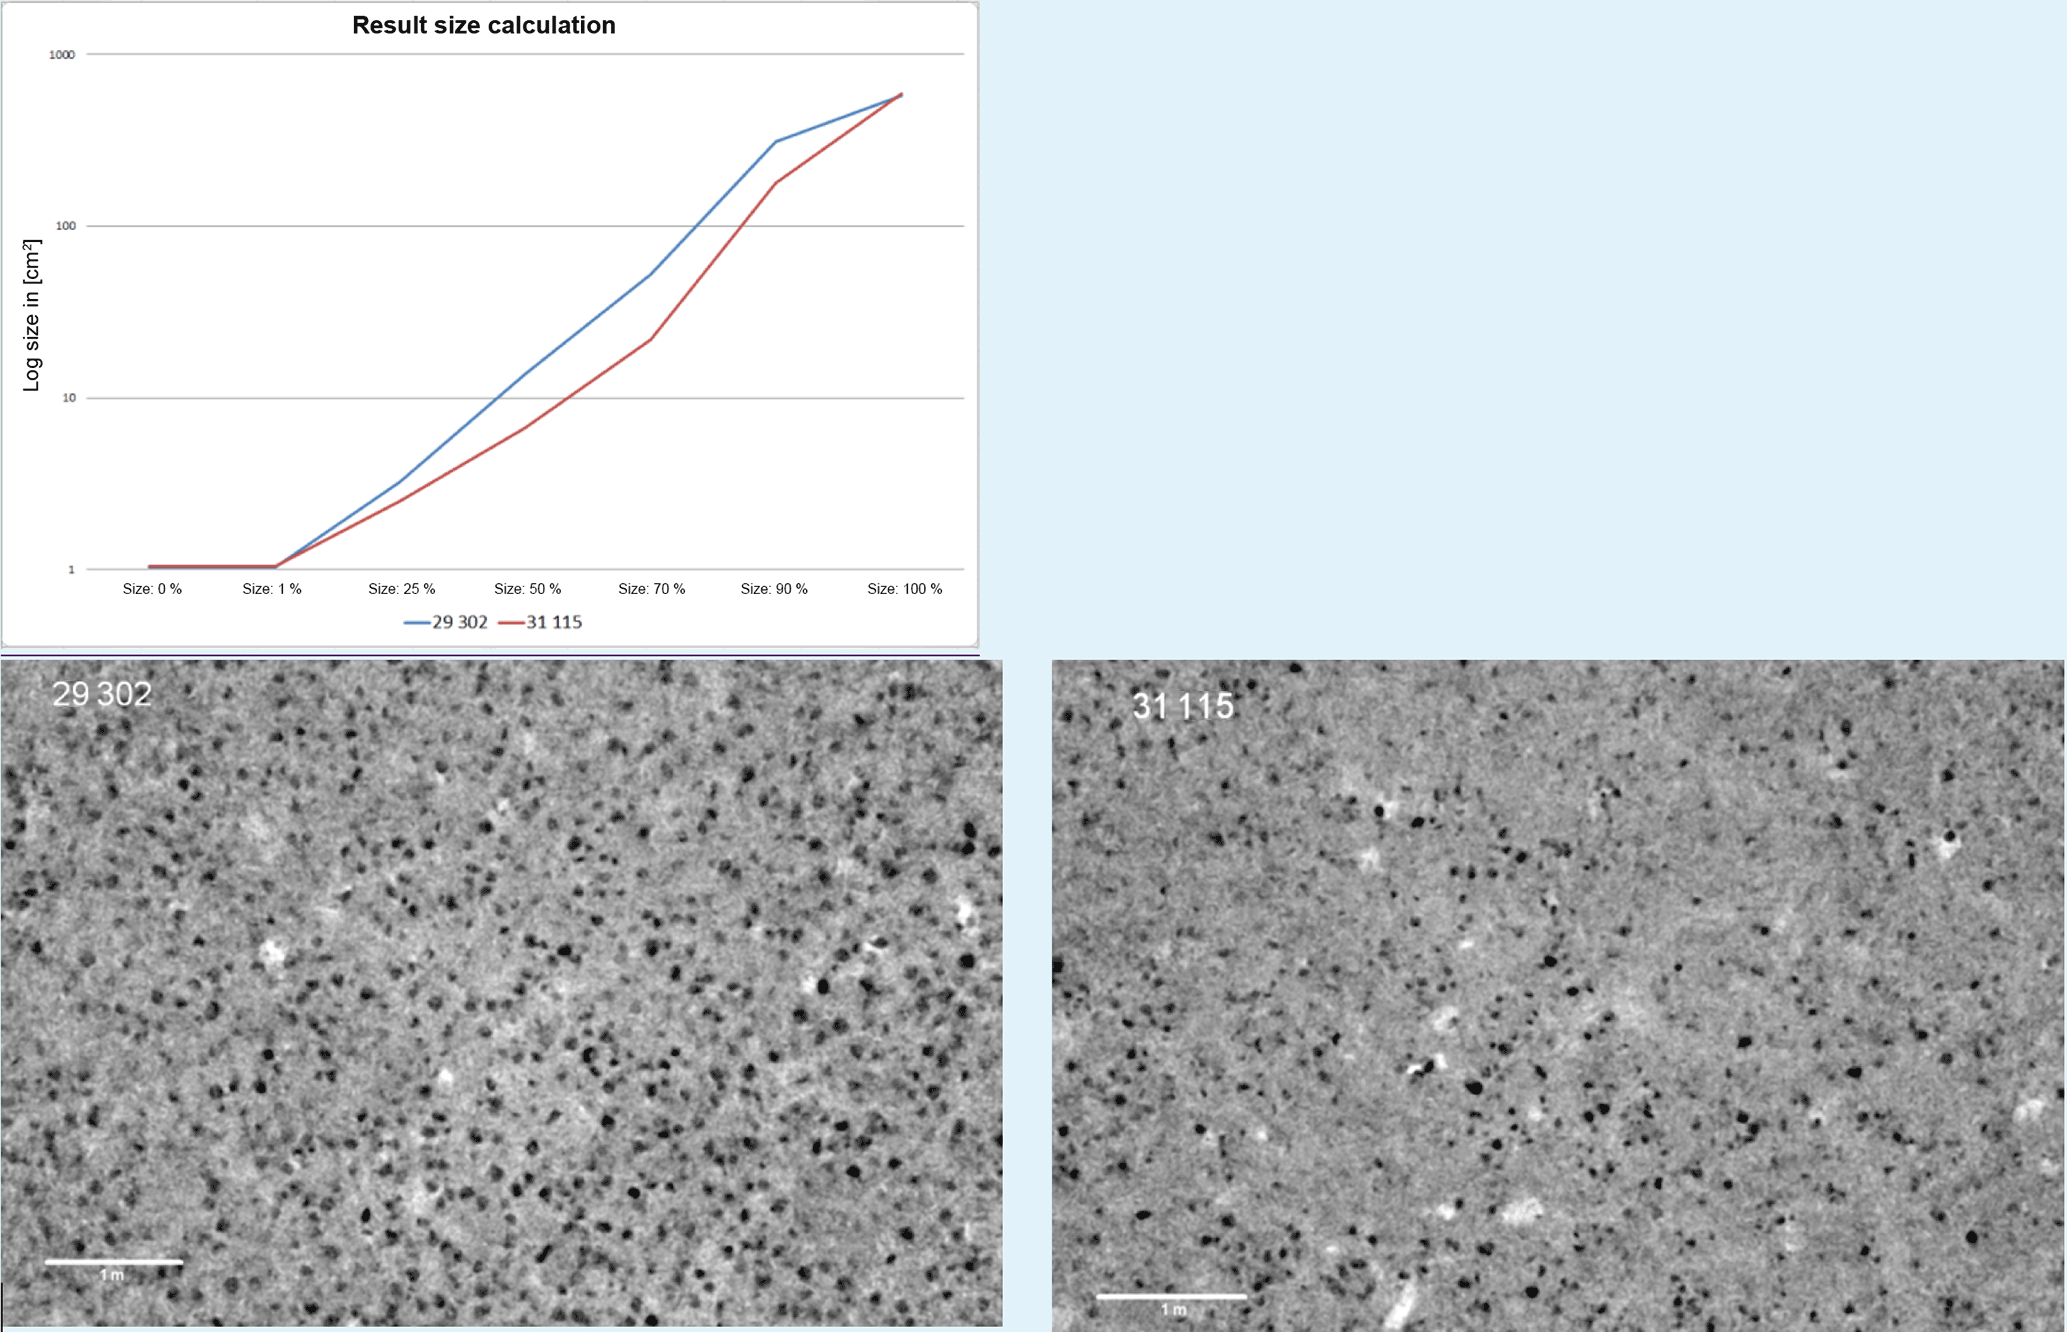Click the 100 tick on Y-axis
Screen dimensions: 2067x1332
65,226
